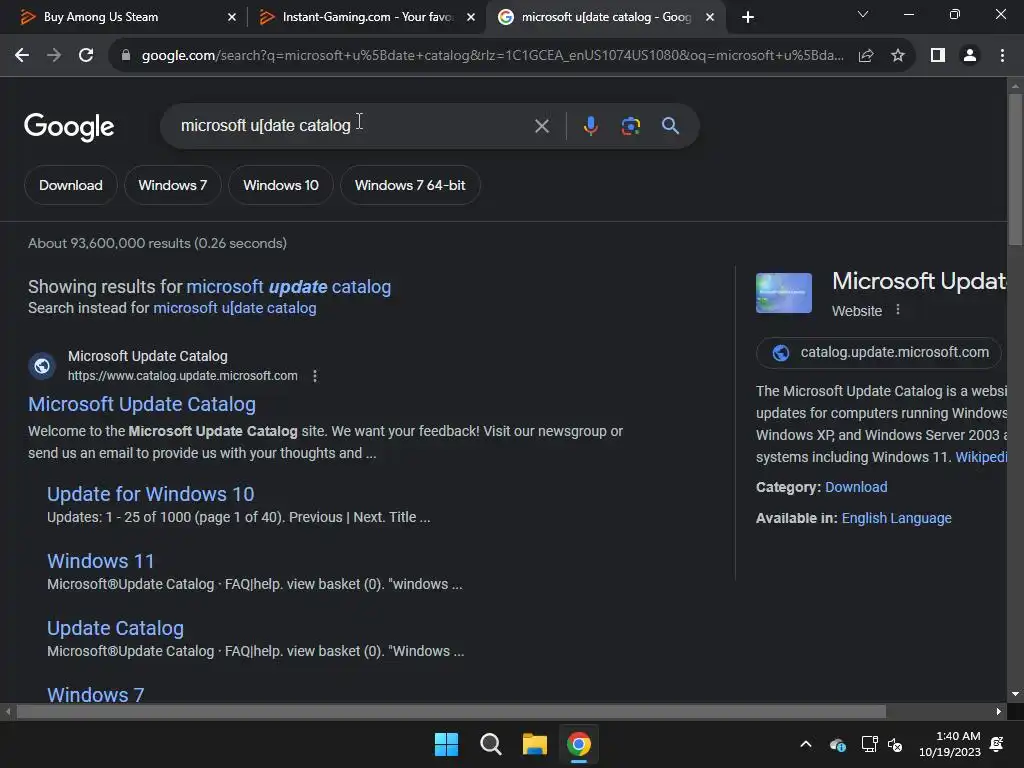
Task: Open the Update for Windows 10 sublink
Action: point(150,494)
